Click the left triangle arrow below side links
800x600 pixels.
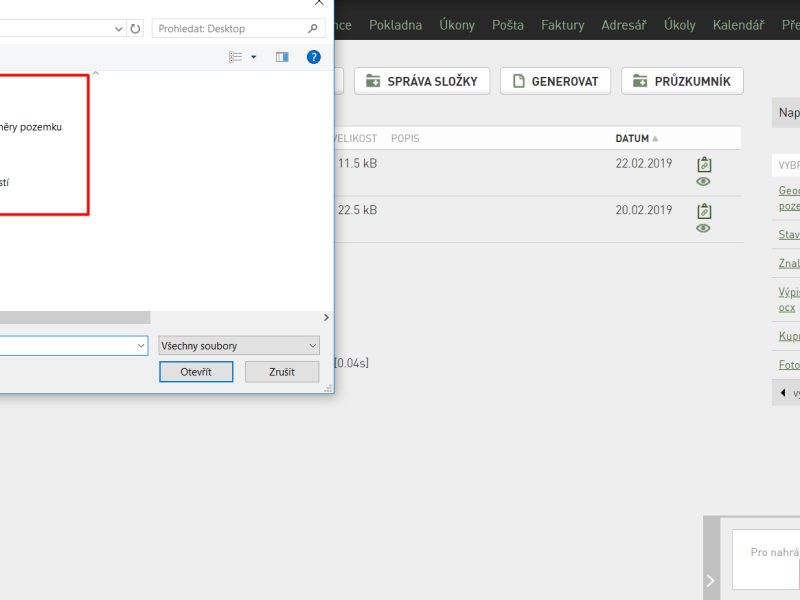tap(783, 392)
